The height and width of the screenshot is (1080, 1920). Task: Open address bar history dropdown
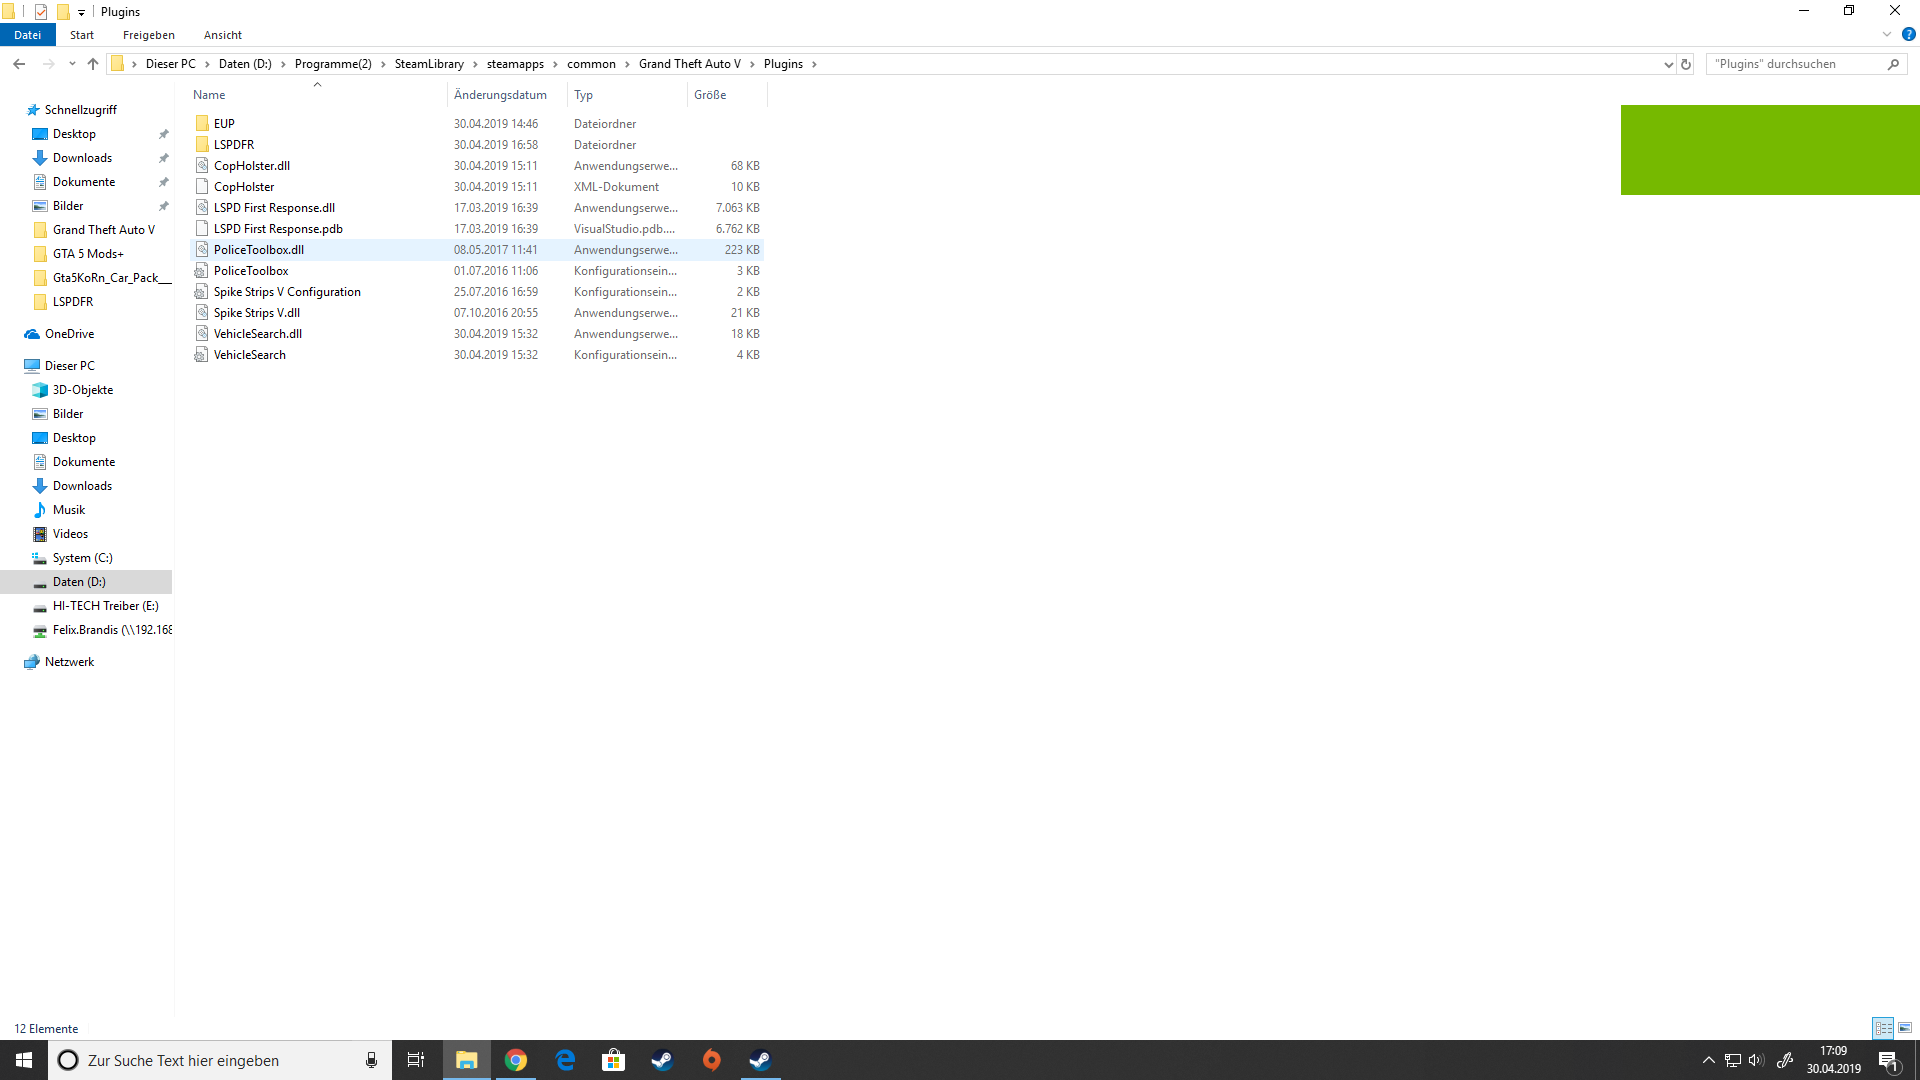(x=1668, y=64)
